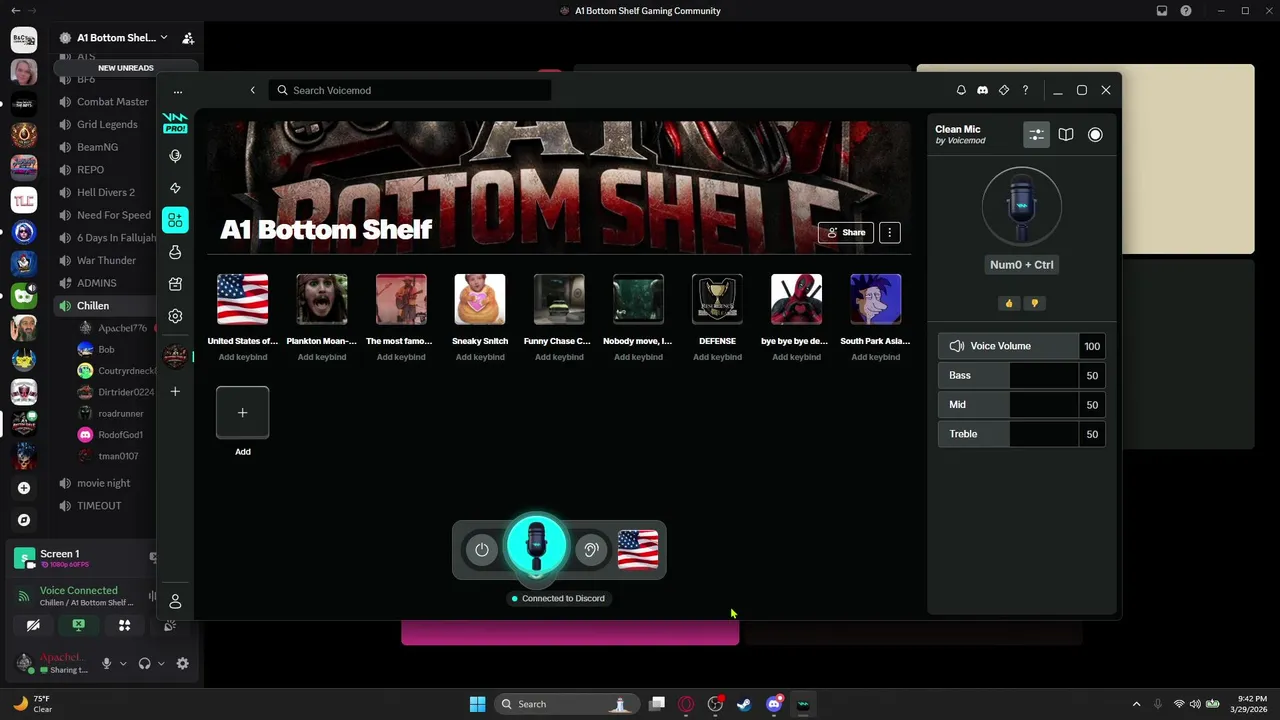
Task: Stop Discord screen sharing toggle
Action: pos(78,625)
